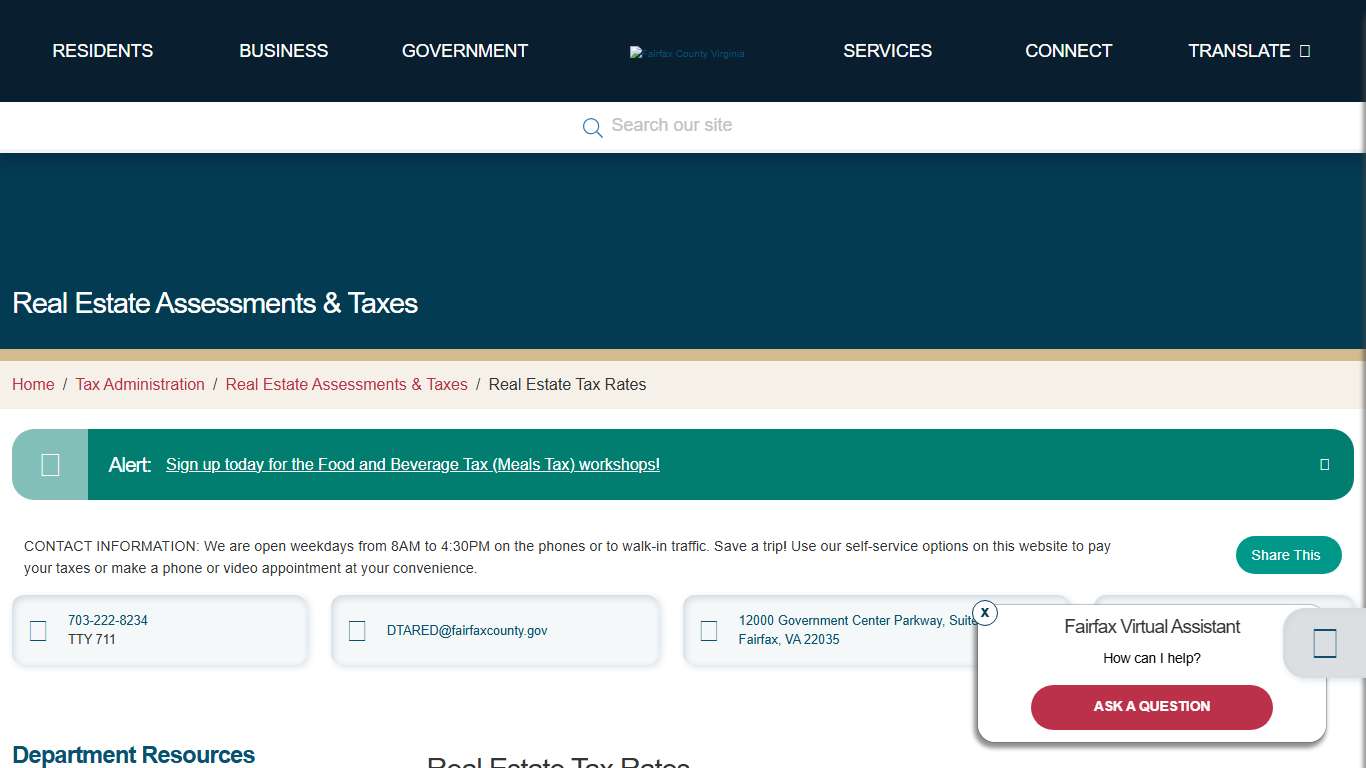Click the search magnifying glass icon
Image resolution: width=1366 pixels, height=768 pixels.
(592, 127)
